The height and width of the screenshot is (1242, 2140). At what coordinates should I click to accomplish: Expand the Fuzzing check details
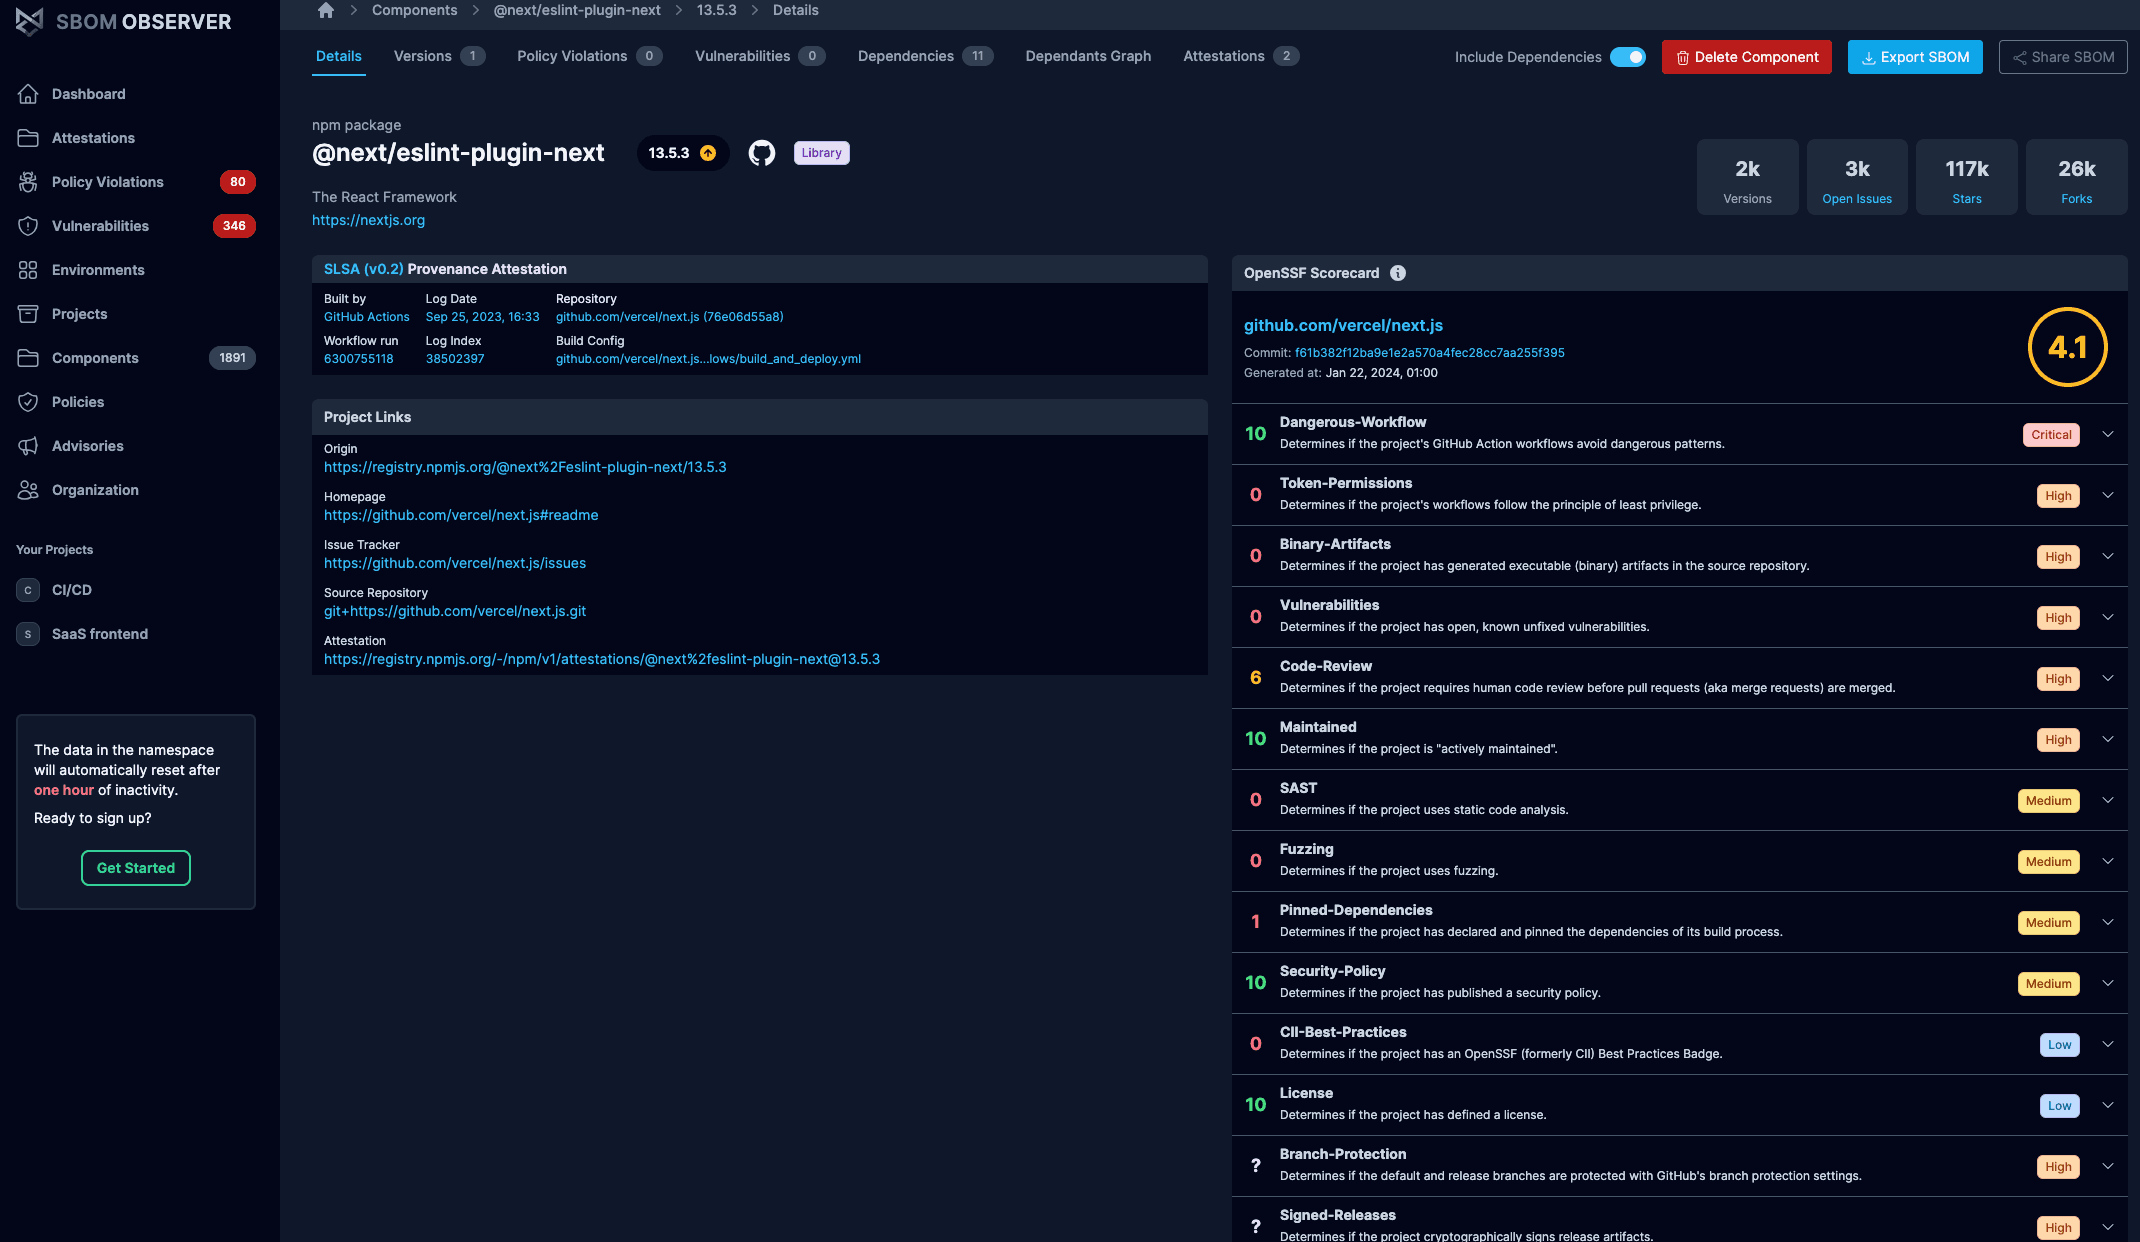point(2107,861)
